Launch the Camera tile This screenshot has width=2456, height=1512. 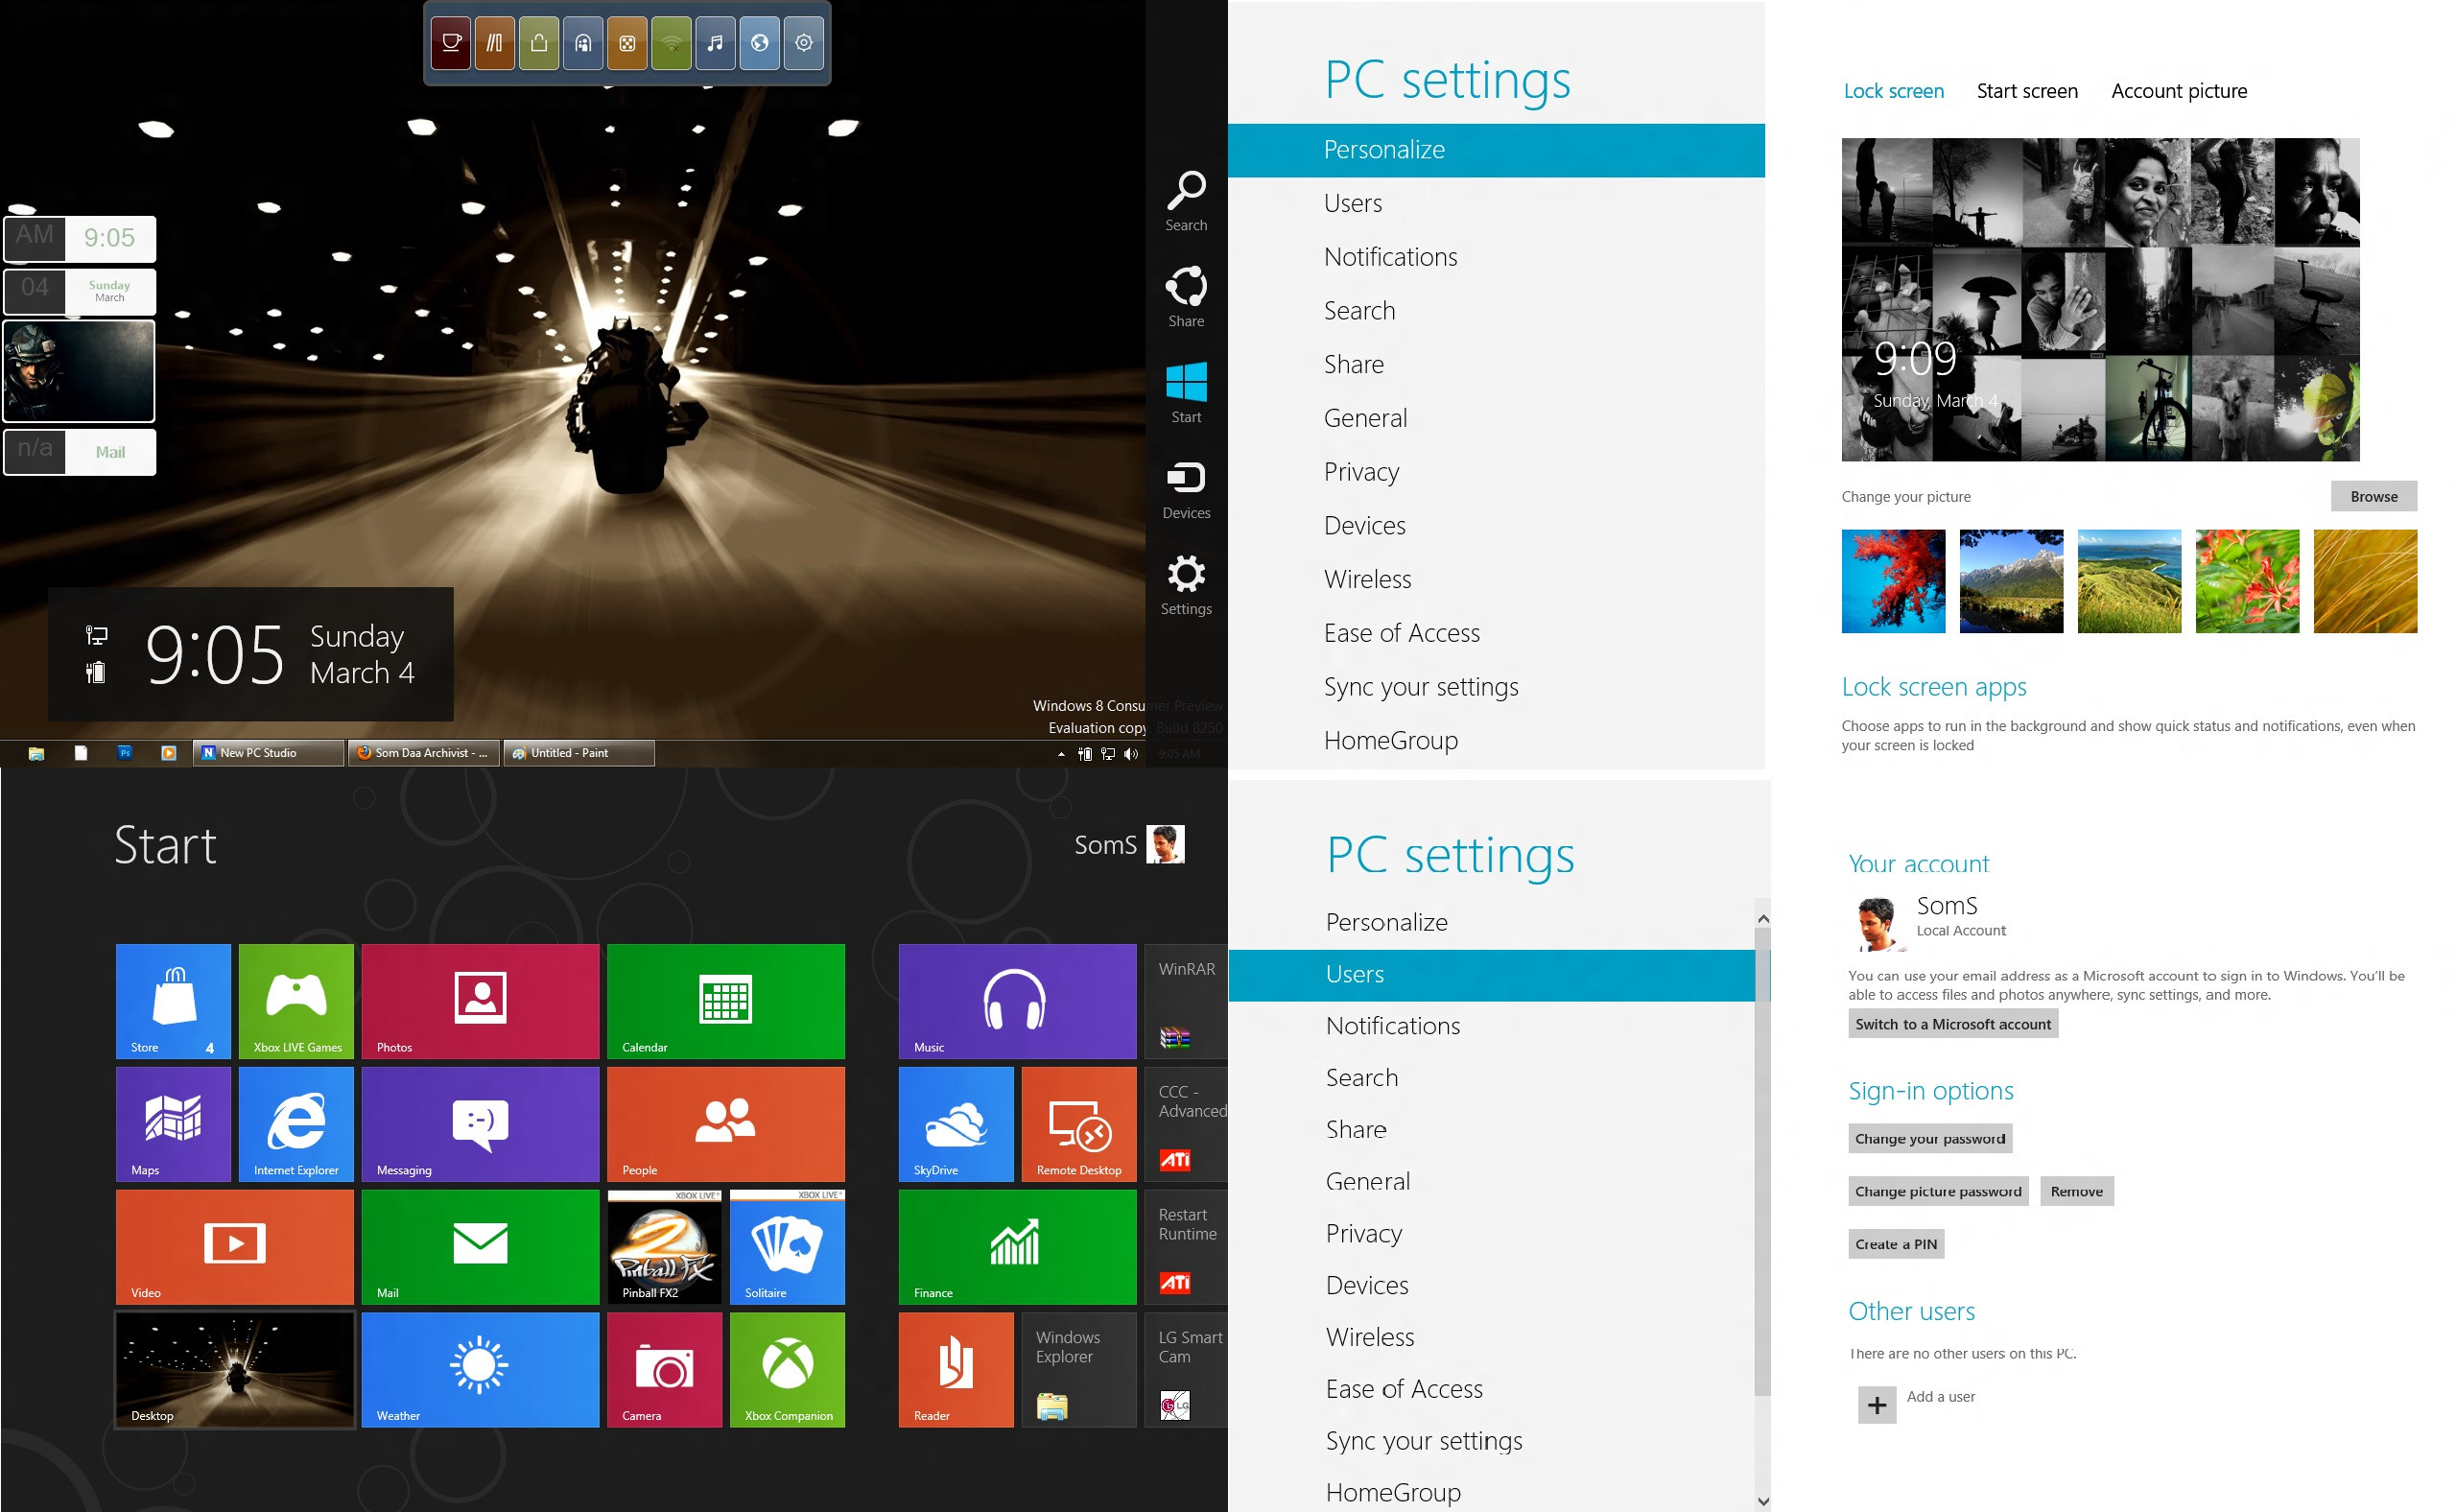click(664, 1370)
